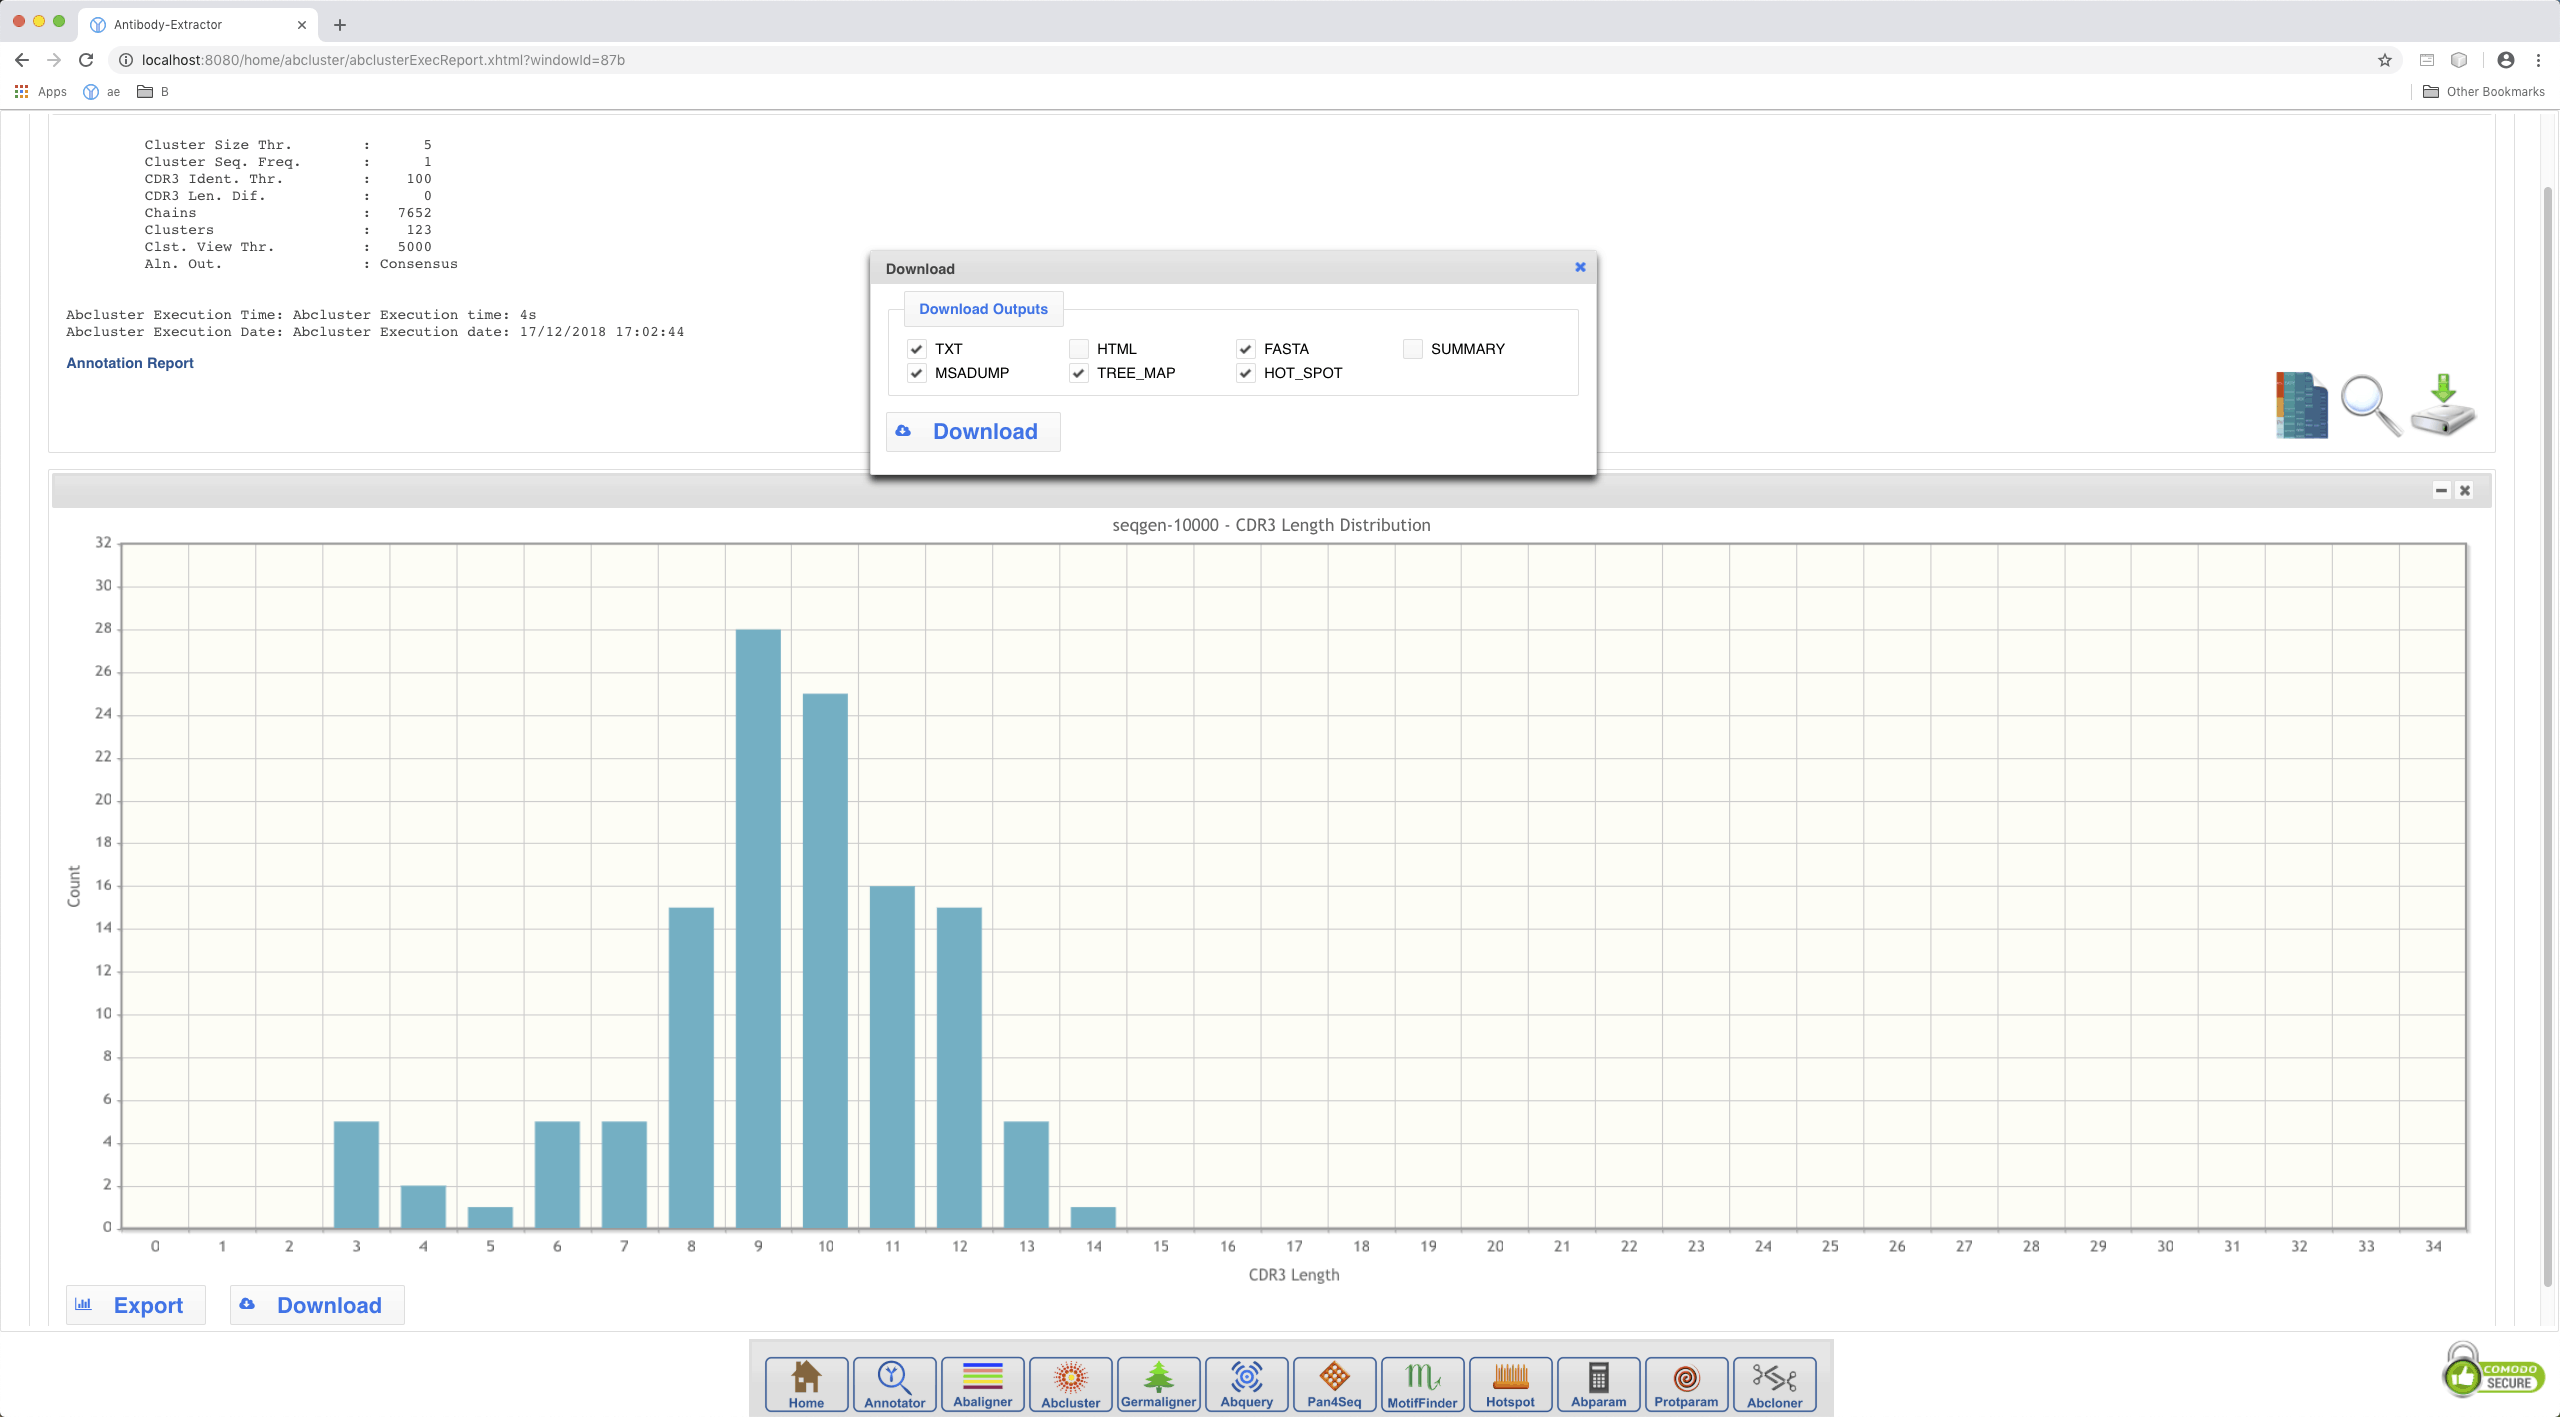Viewport: 2560px width, 1417px height.
Task: Click the Comodo Secure badge
Action: 2494,1370
